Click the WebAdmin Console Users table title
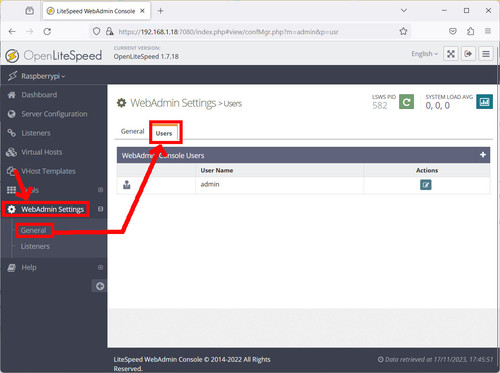 point(163,155)
